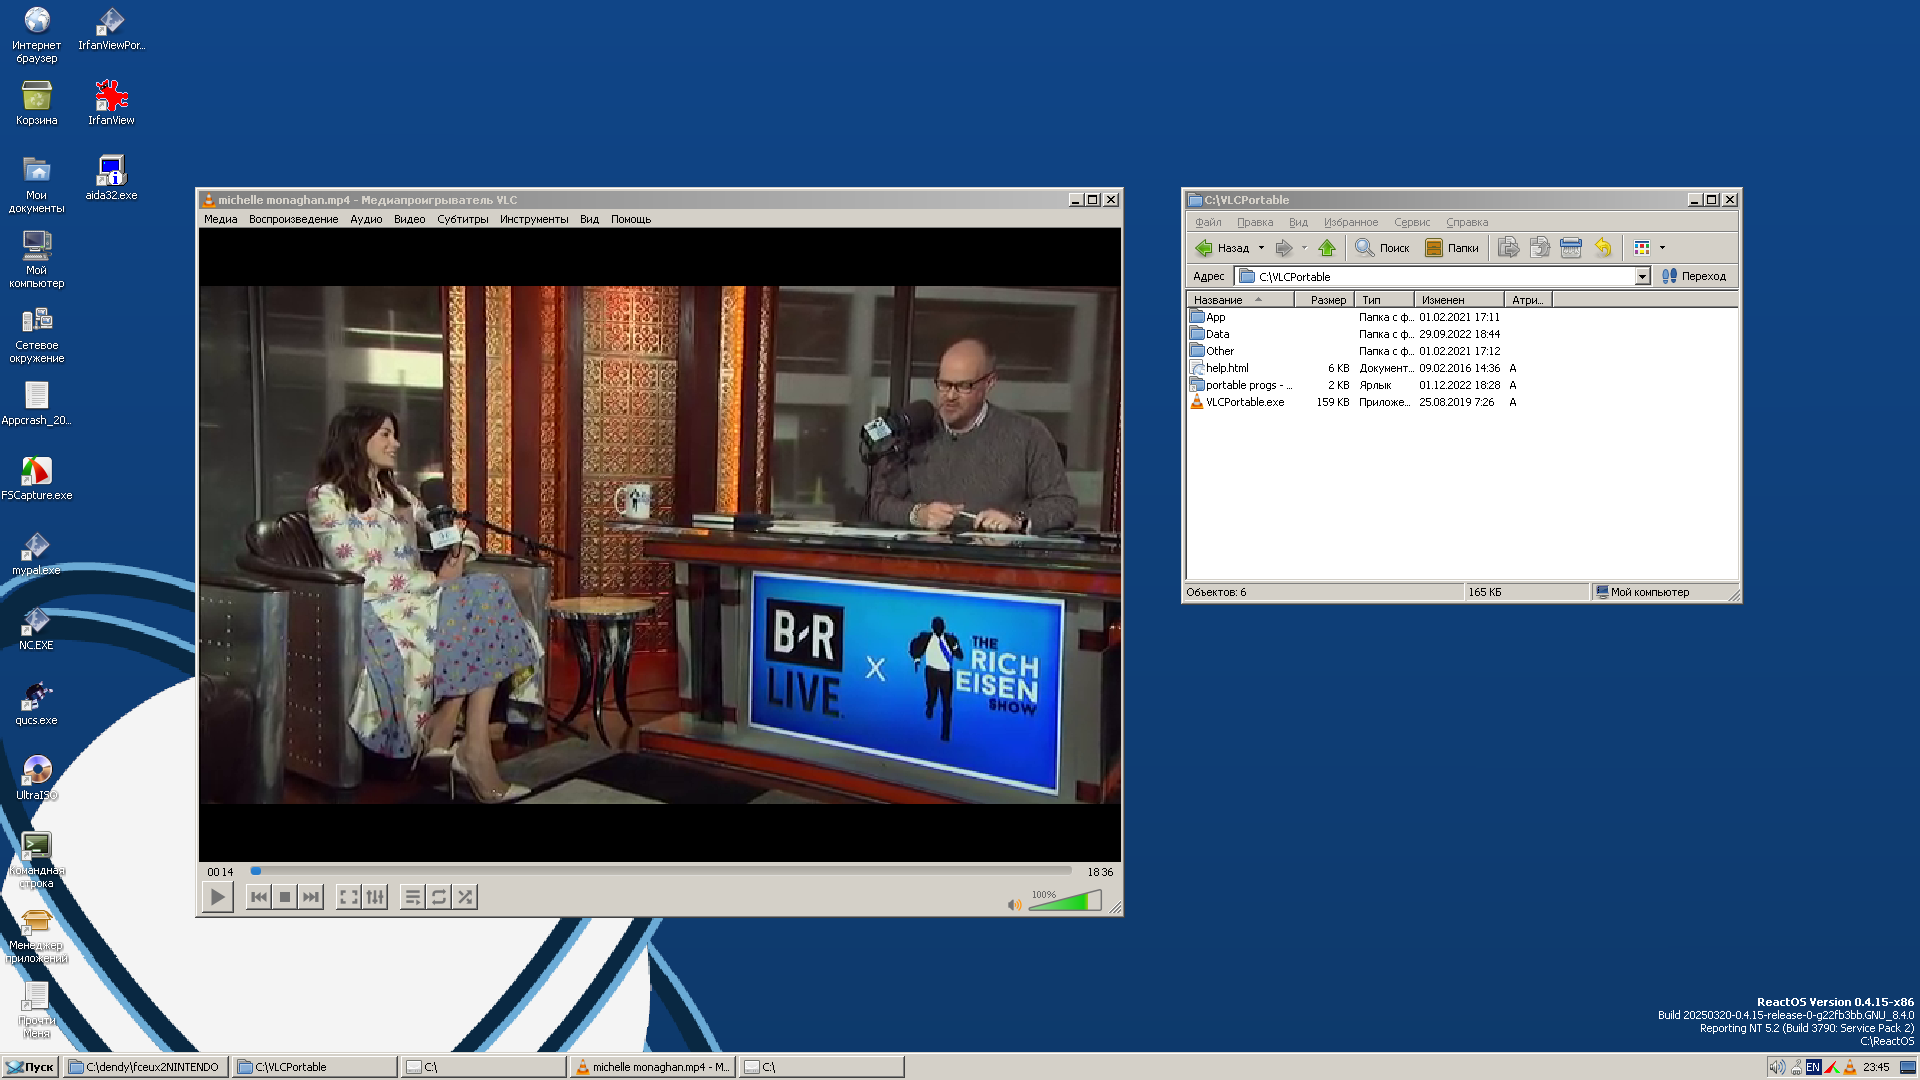Click the VLC volume slider

(1065, 901)
